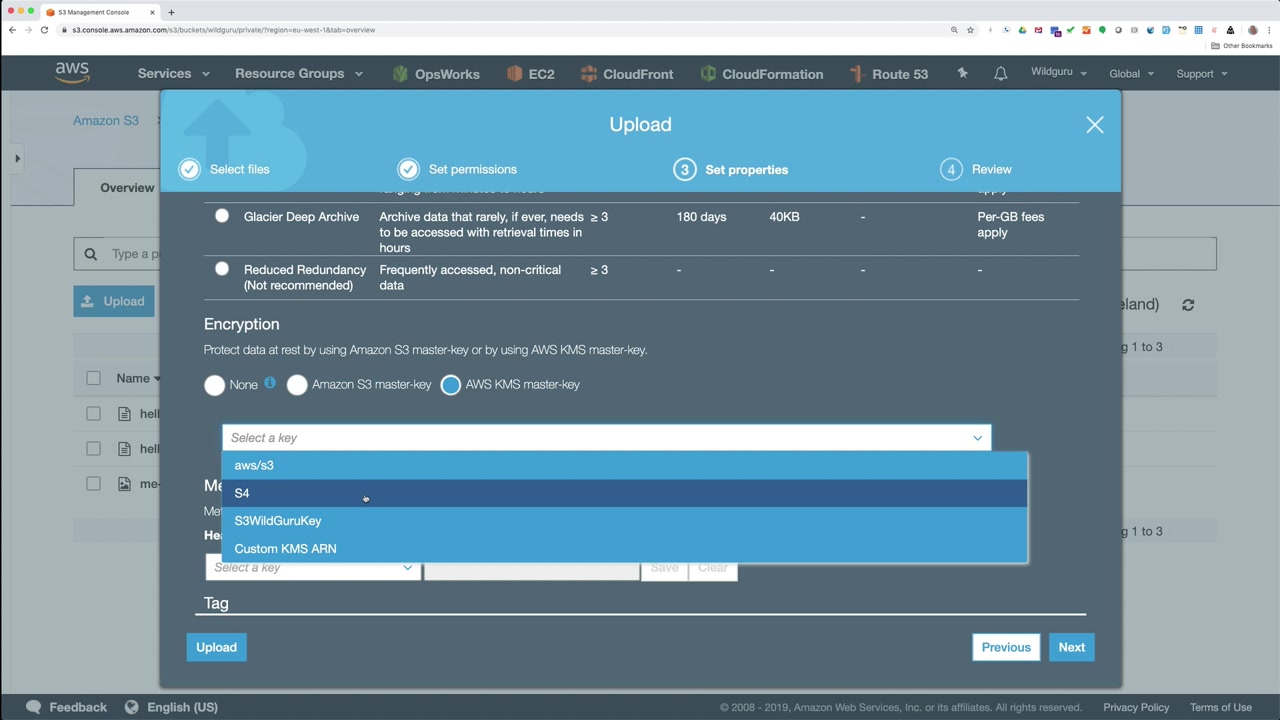This screenshot has width=1280, height=720.
Task: Refresh the bucket list with the refresh icon
Action: 1188,305
